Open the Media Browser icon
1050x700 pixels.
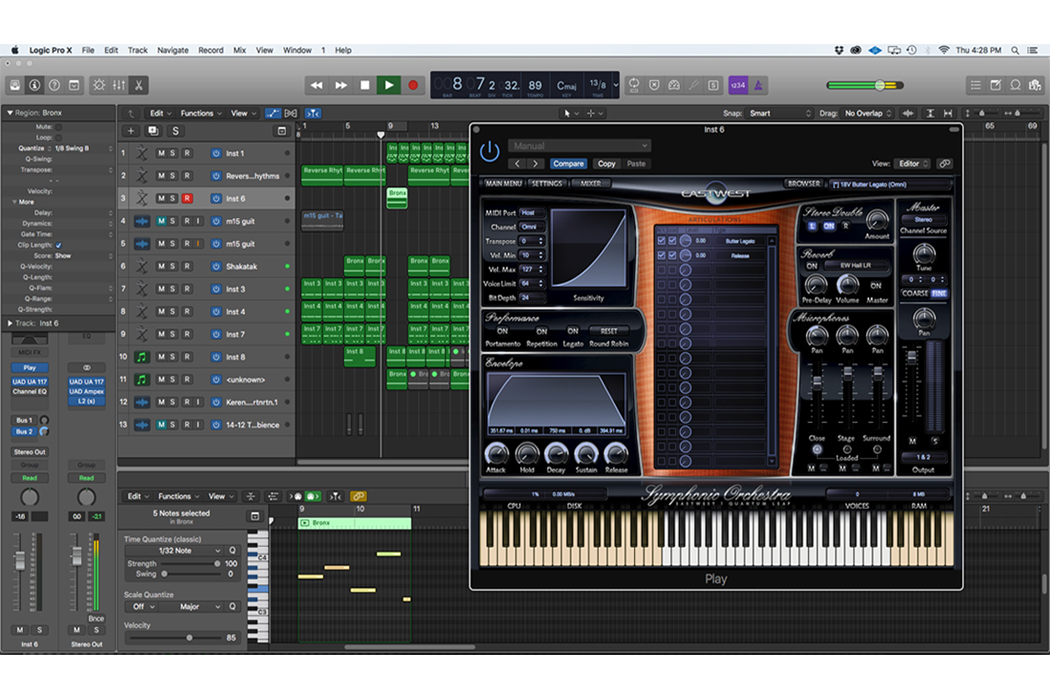pyautogui.click(x=1035, y=85)
